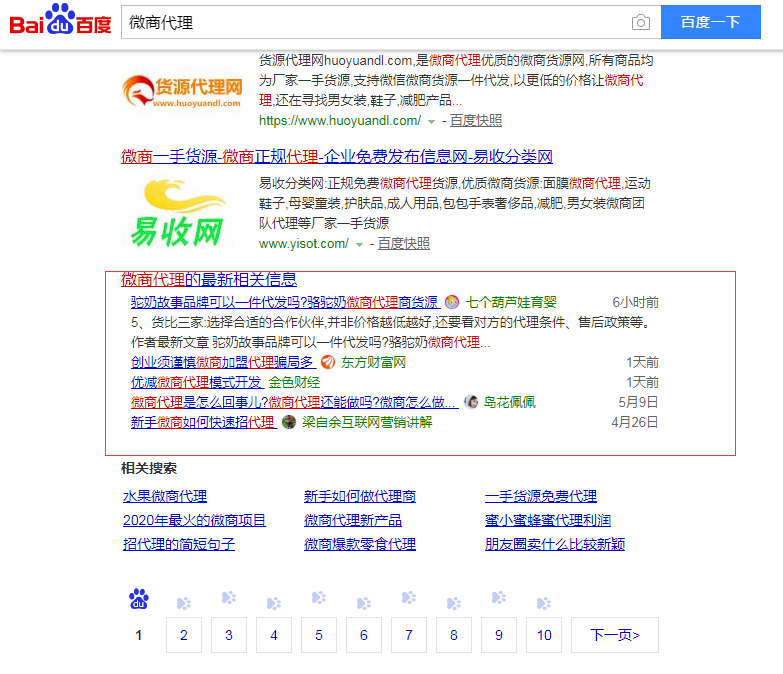This screenshot has width=783, height=674.
Task: Open related search 水果微商代理
Action: 164,496
